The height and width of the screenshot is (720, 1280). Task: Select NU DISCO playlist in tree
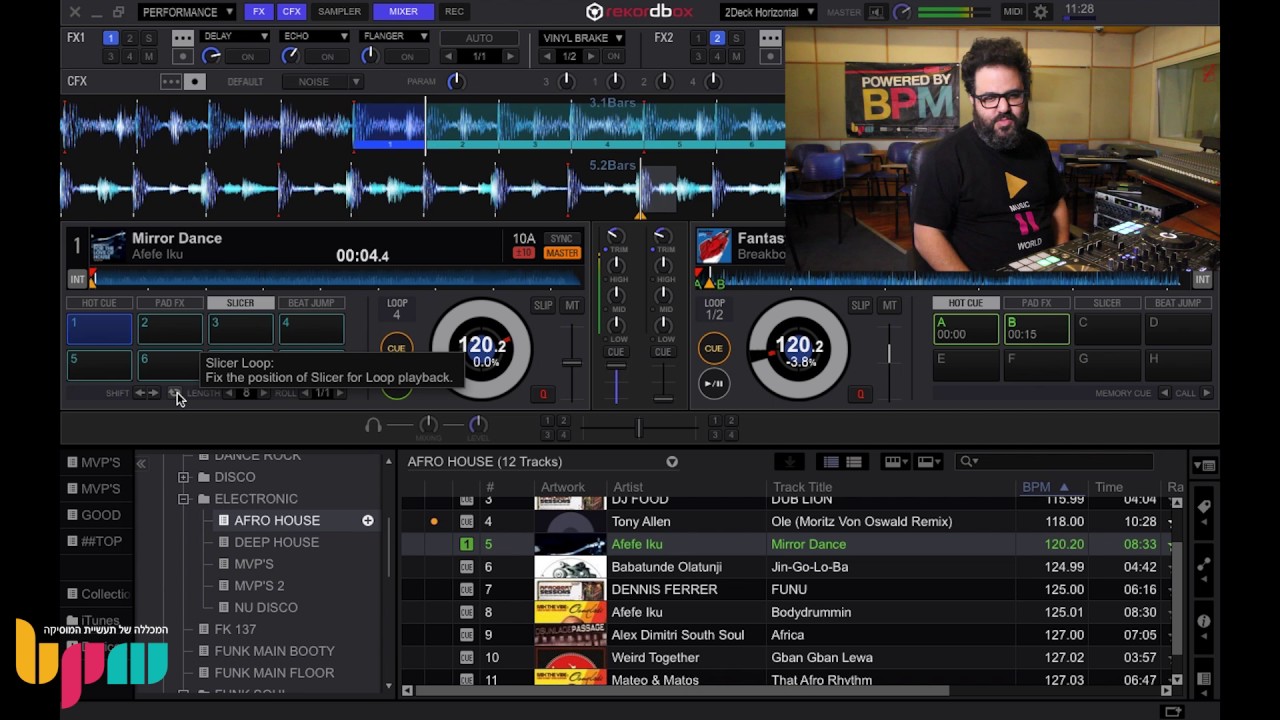tap(266, 607)
